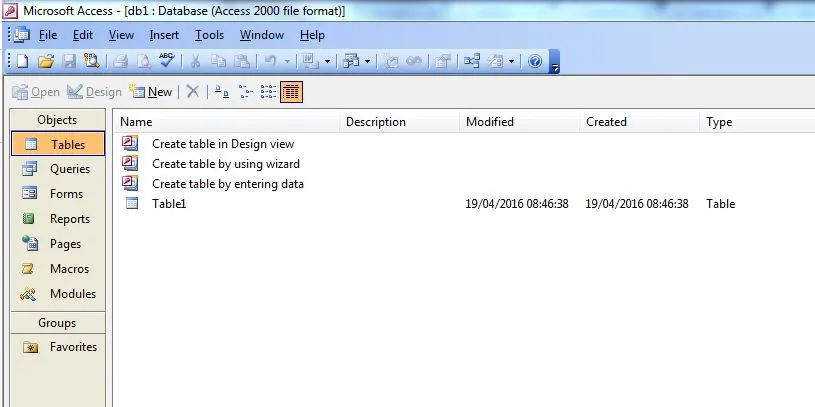Screen dimensions: 815x407
Task: Open the File menu
Action: pyautogui.click(x=48, y=35)
